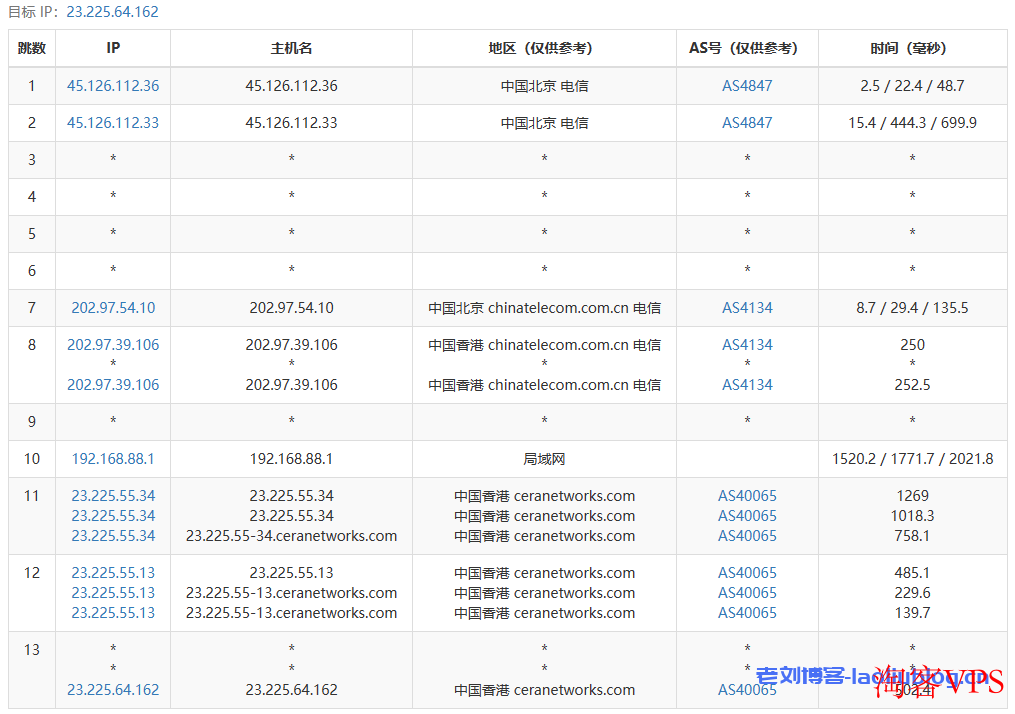Click the time value 252.5 in hop 8
The width and height of the screenshot is (1015, 714).
click(x=912, y=385)
